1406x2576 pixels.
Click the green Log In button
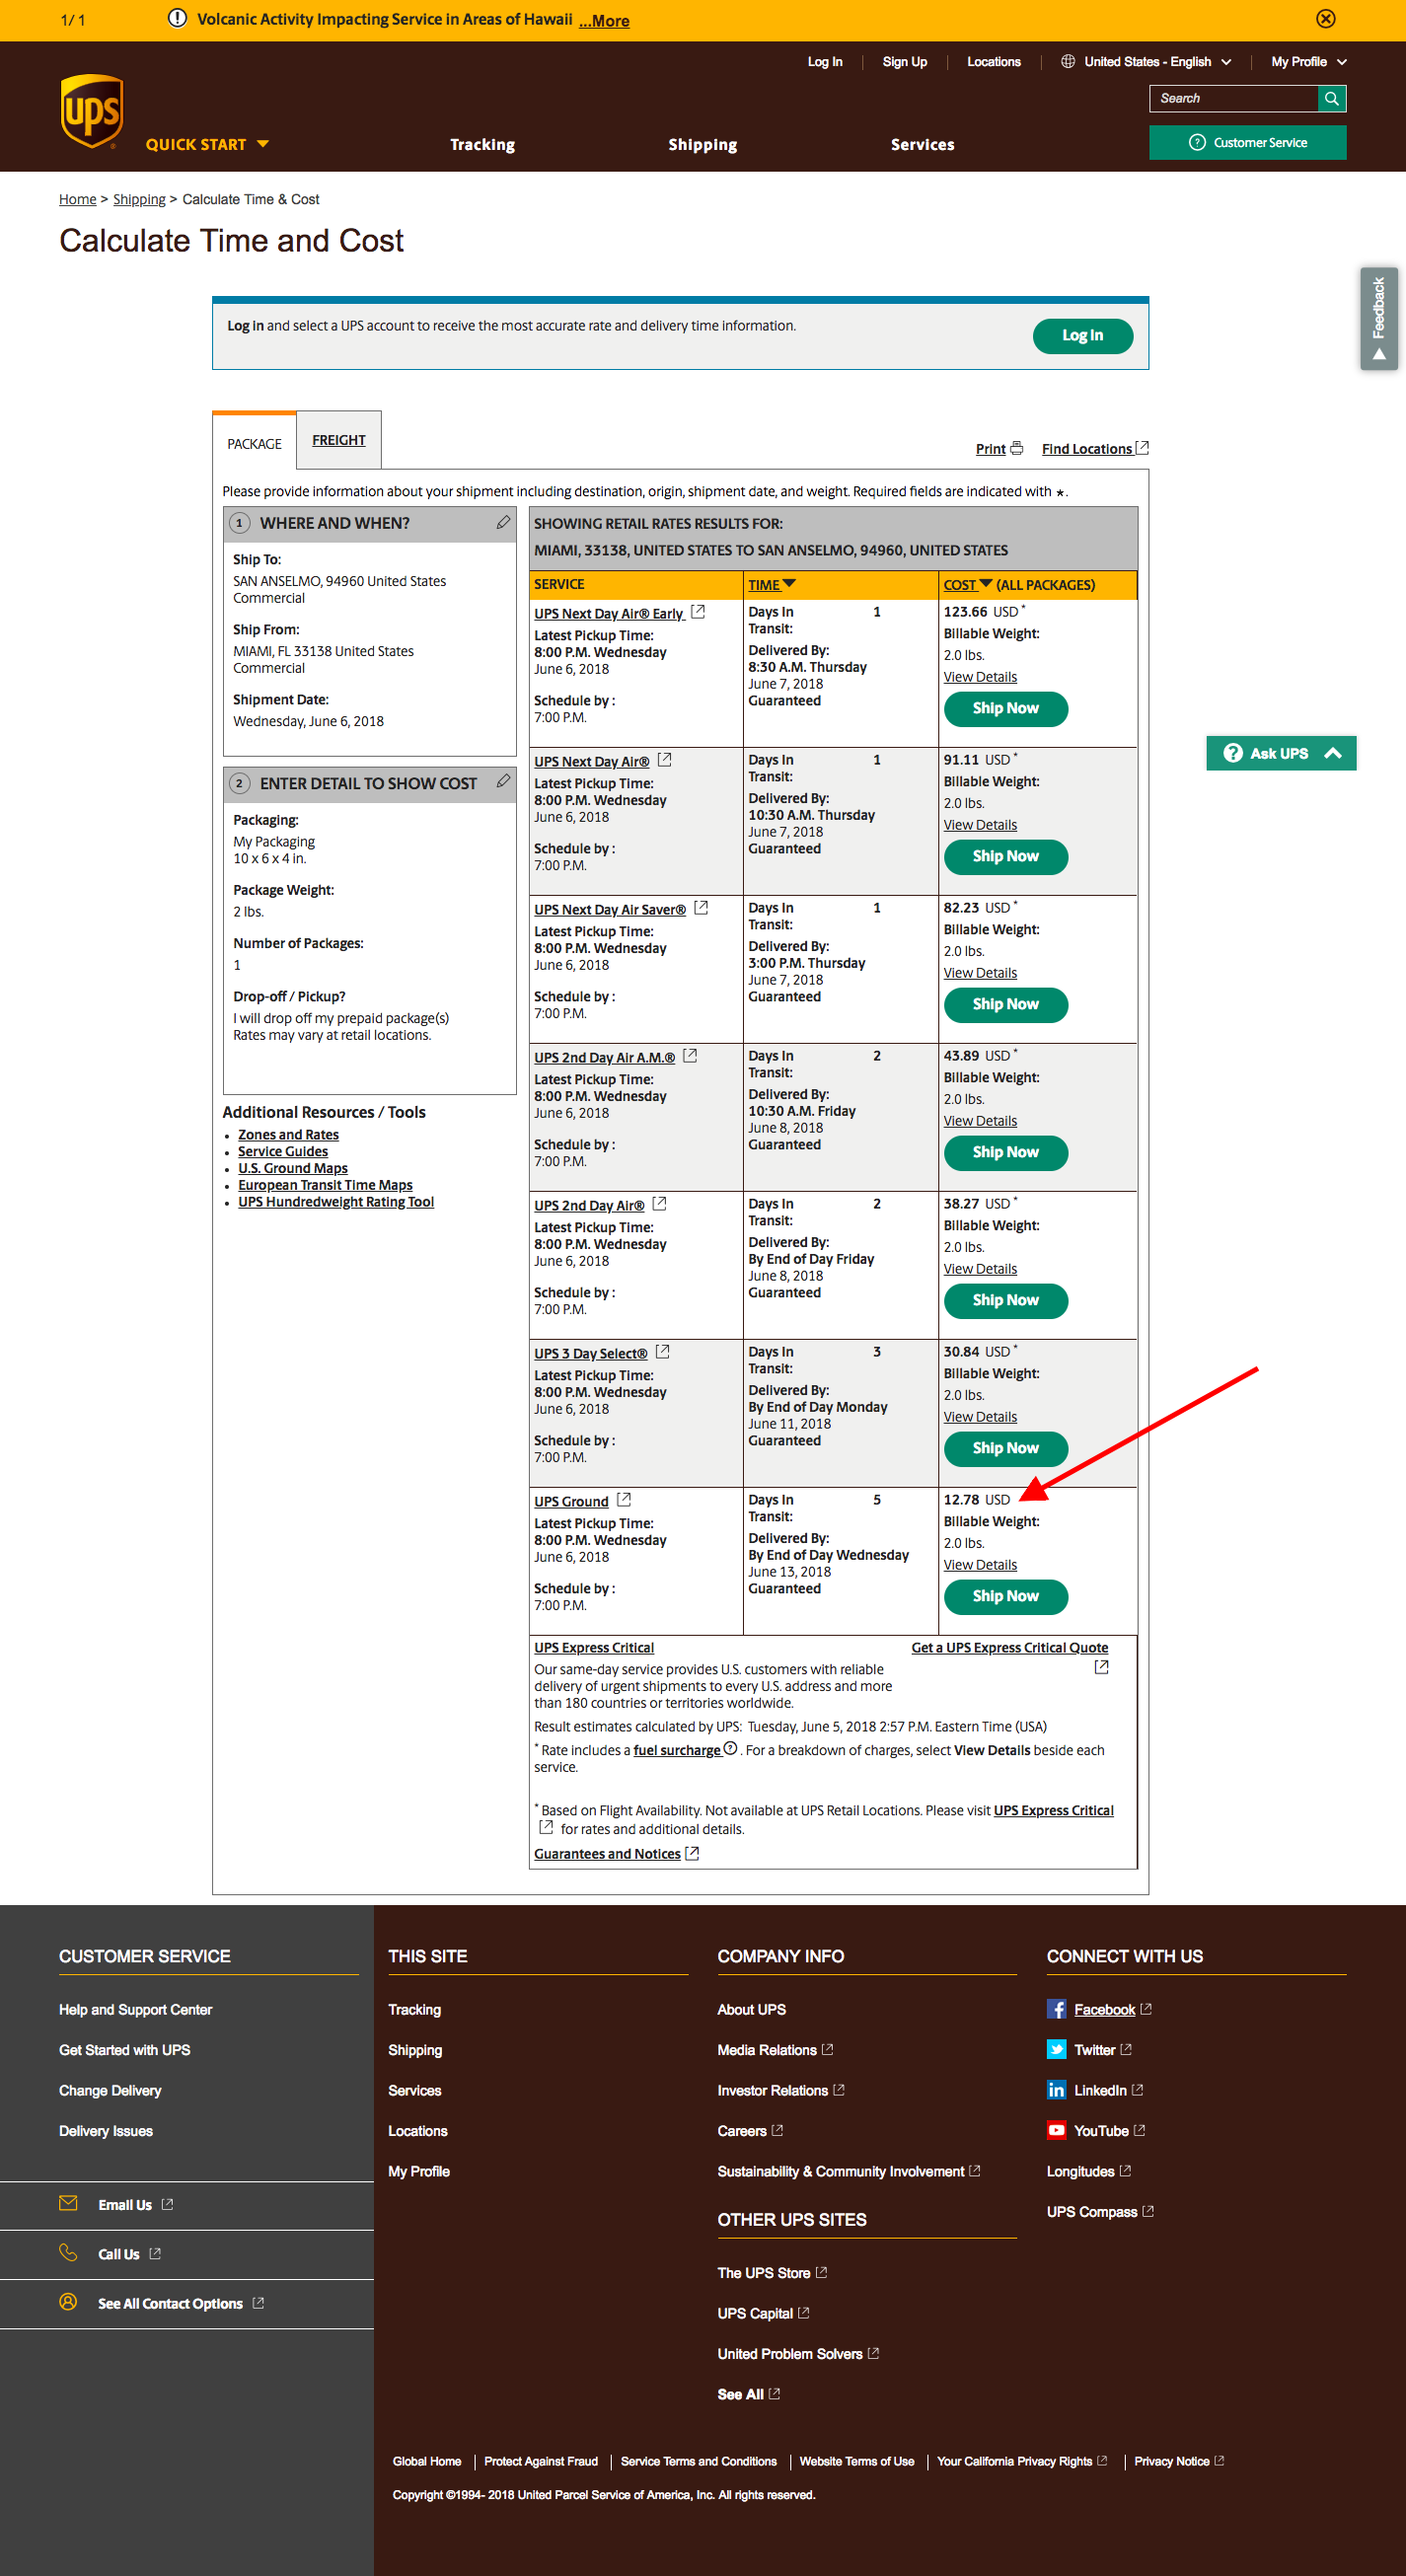[x=1082, y=335]
